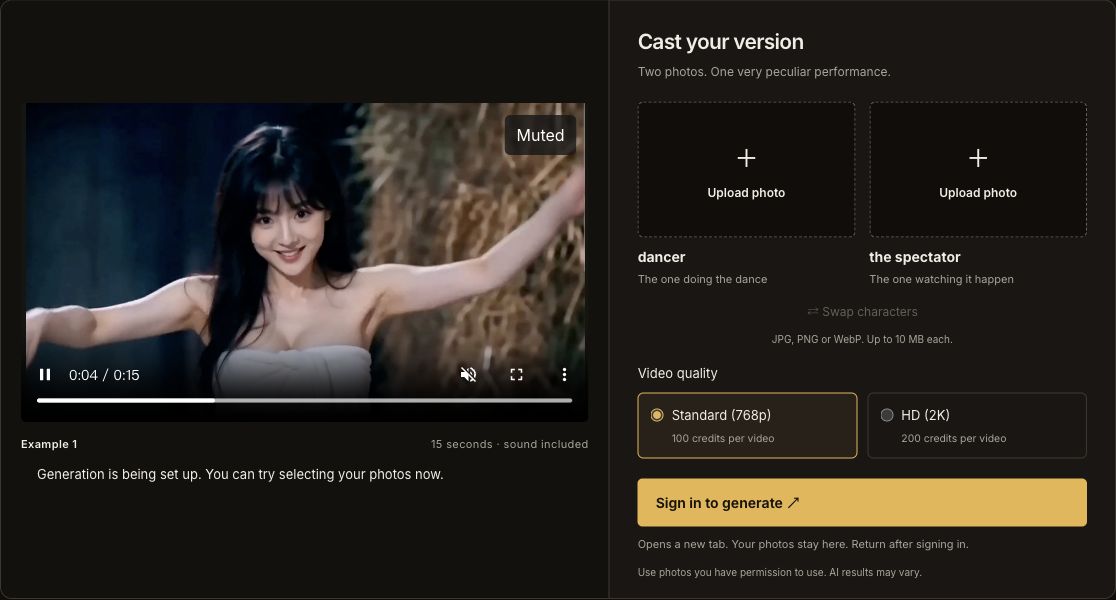1116x600 pixels.
Task: Click '15 seconds · sound included' text
Action: tap(510, 444)
